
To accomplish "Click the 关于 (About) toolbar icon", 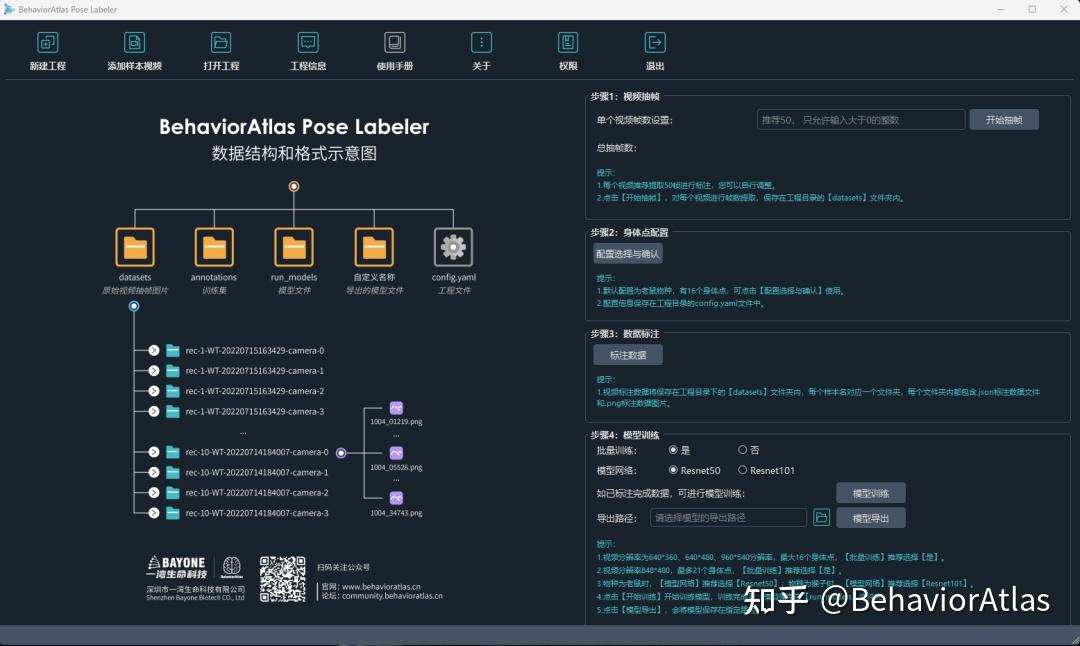I will (481, 43).
